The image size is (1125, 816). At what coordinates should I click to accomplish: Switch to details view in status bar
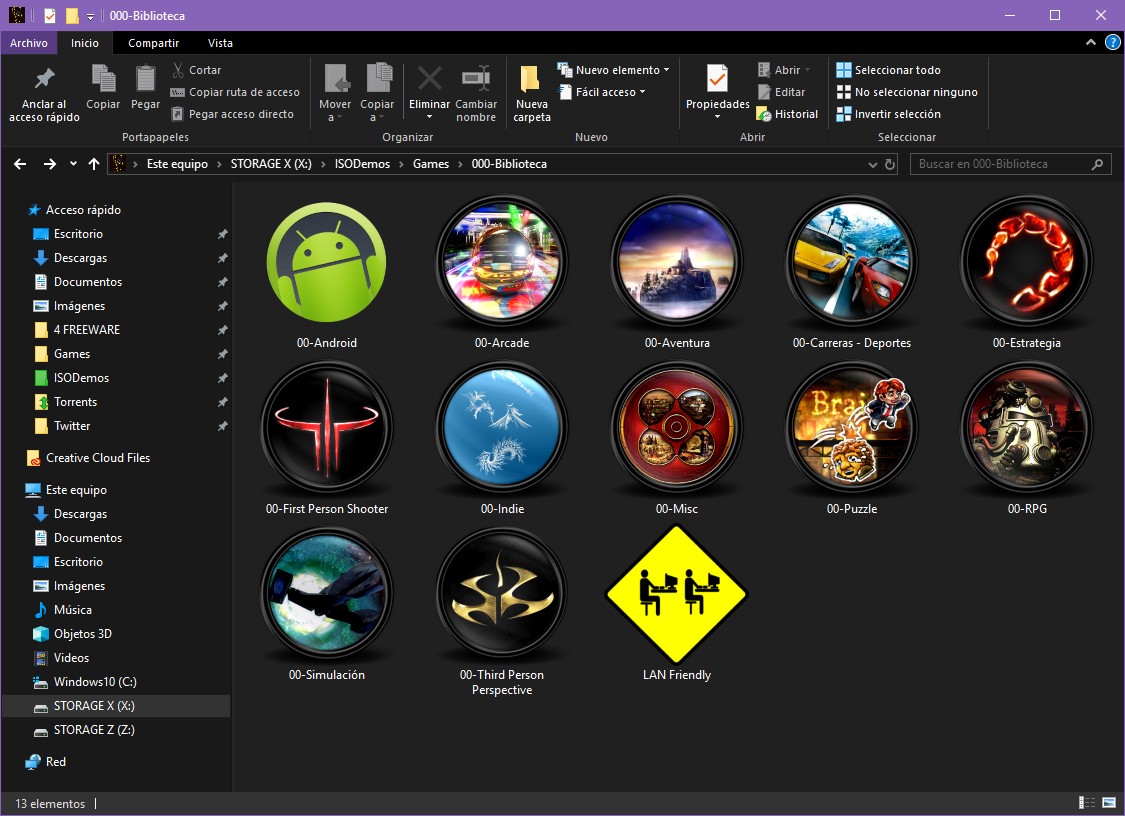coord(1087,803)
